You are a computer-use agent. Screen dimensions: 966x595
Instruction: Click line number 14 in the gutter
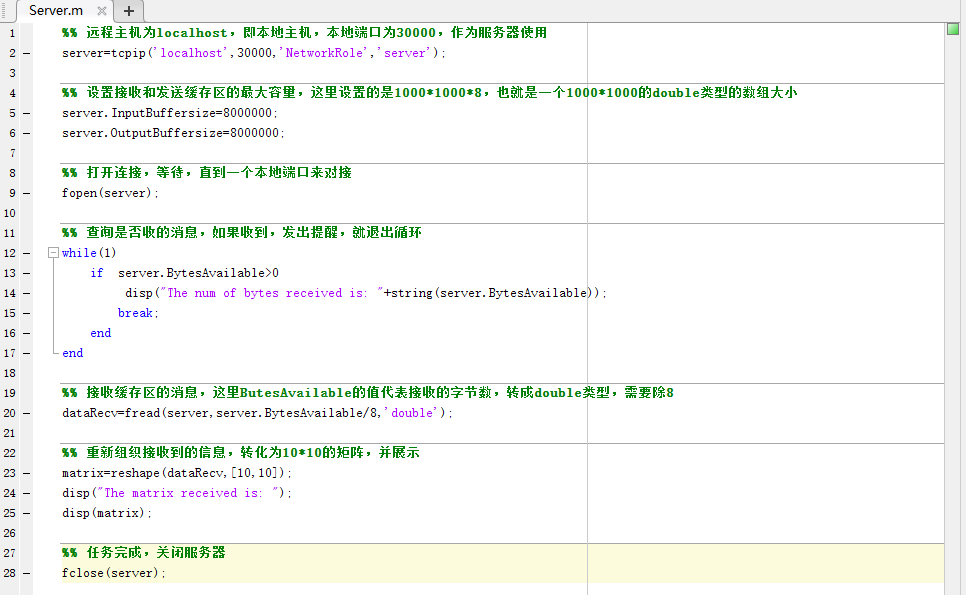(x=9, y=292)
